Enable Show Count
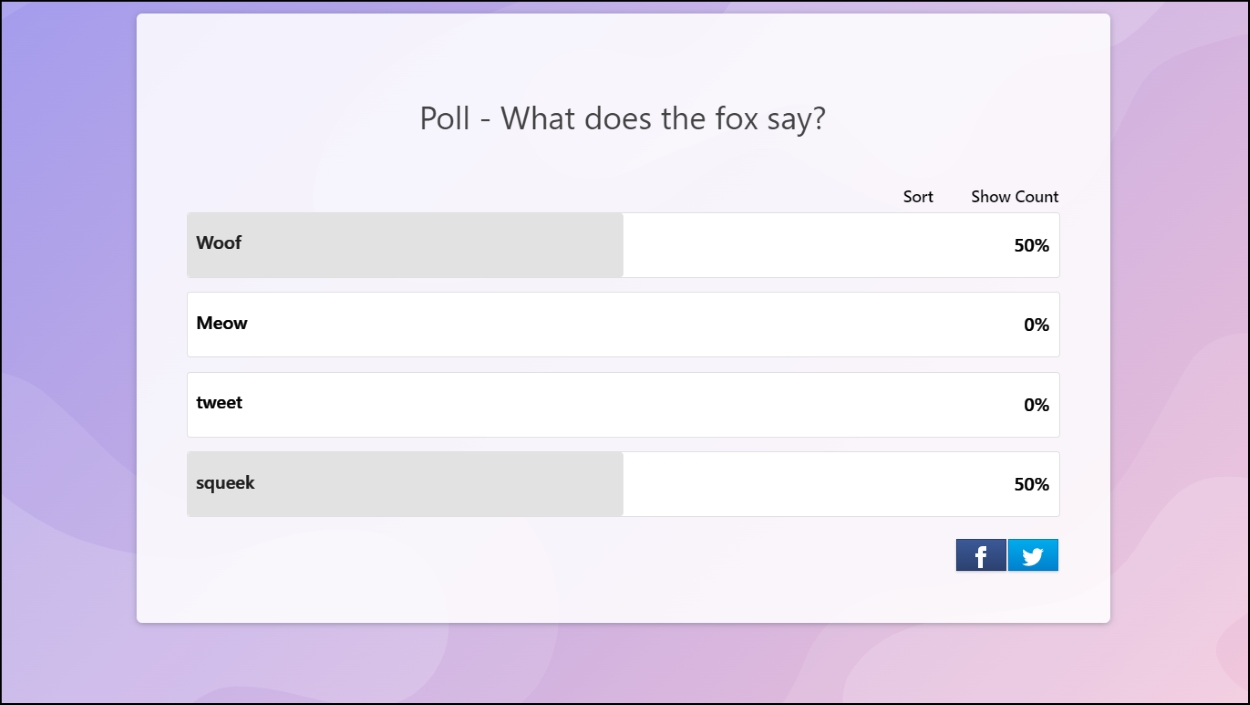 1015,197
